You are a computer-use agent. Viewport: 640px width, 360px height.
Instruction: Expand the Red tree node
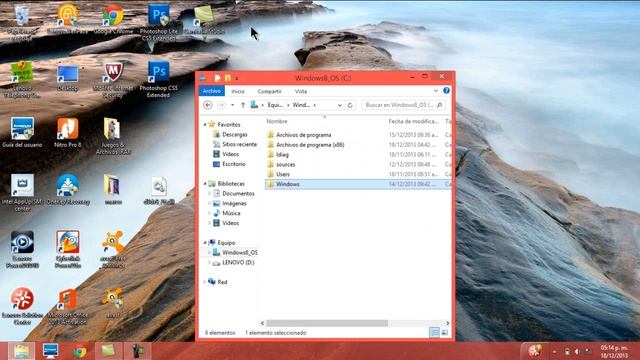click(205, 282)
